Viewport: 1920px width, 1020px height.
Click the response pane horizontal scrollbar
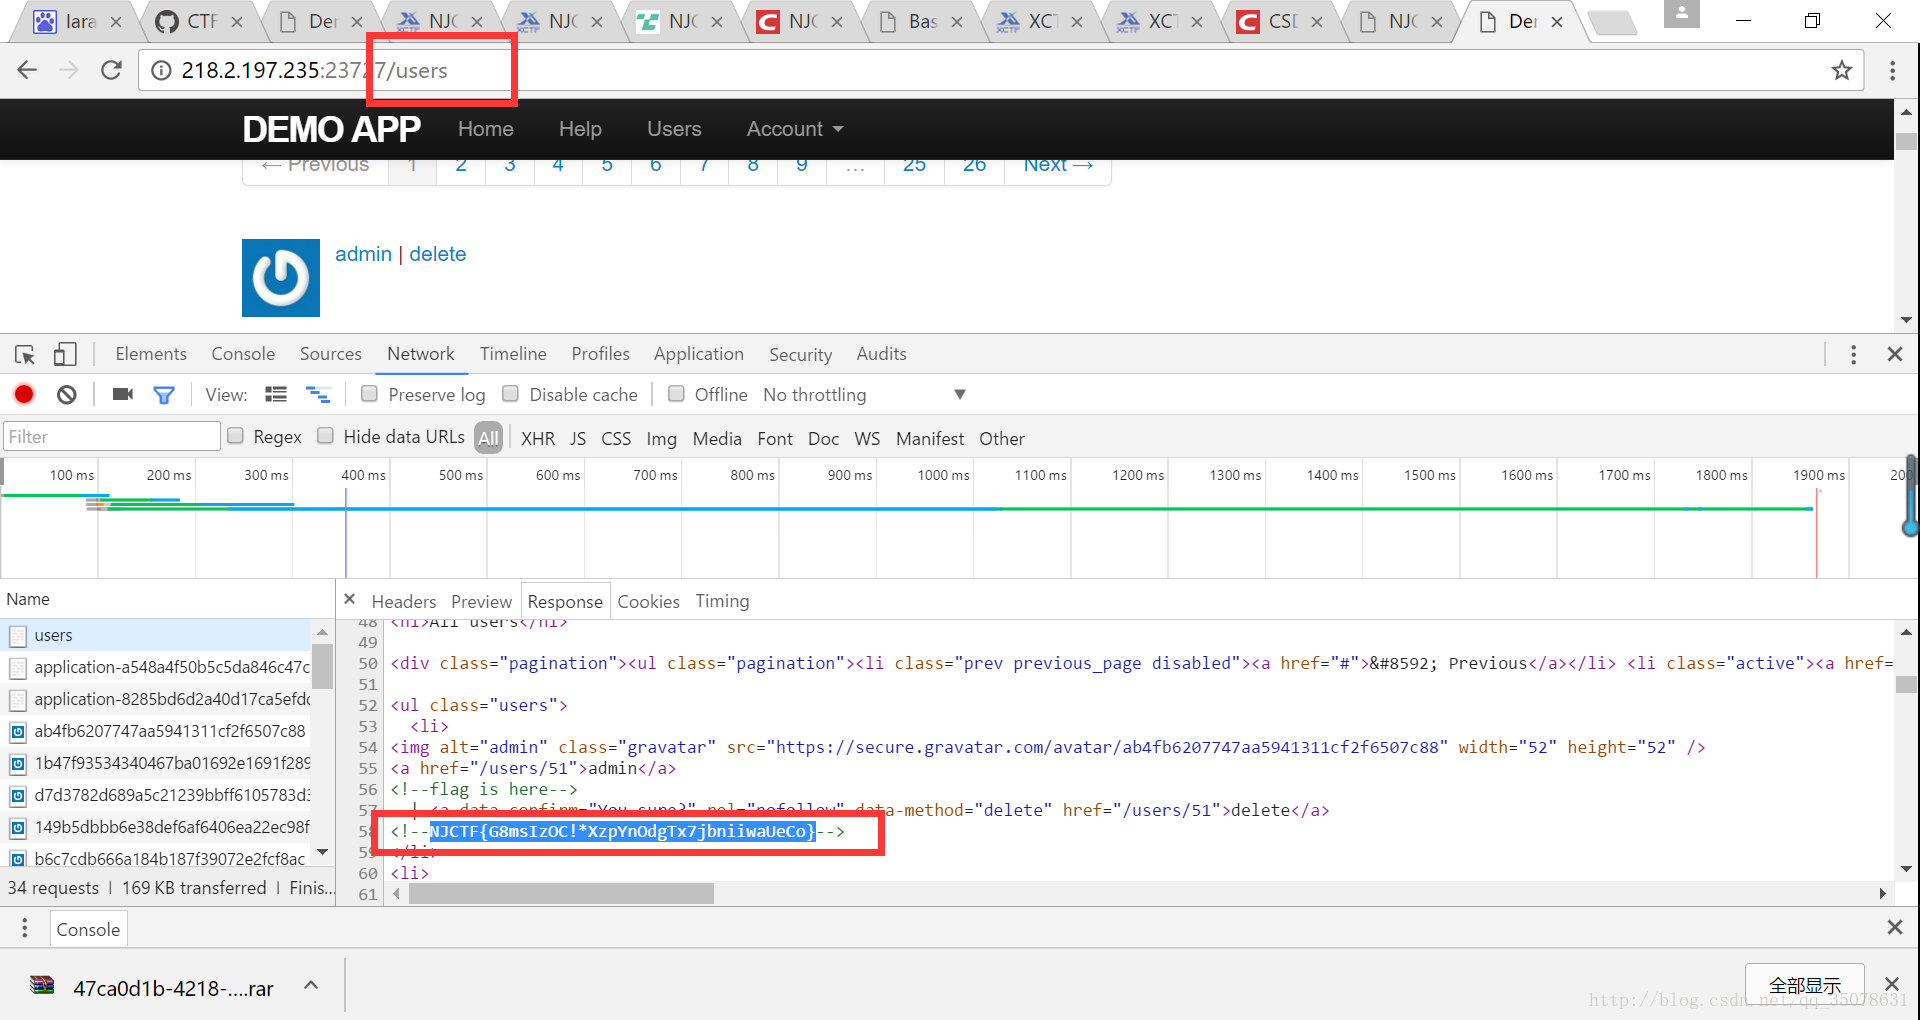click(561, 893)
